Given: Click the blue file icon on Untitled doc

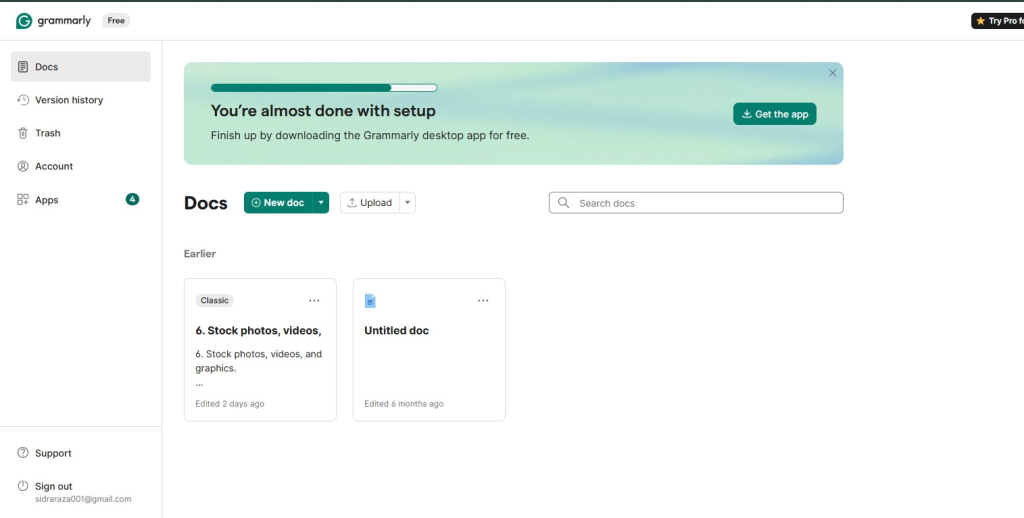Looking at the screenshot, I should [x=370, y=300].
